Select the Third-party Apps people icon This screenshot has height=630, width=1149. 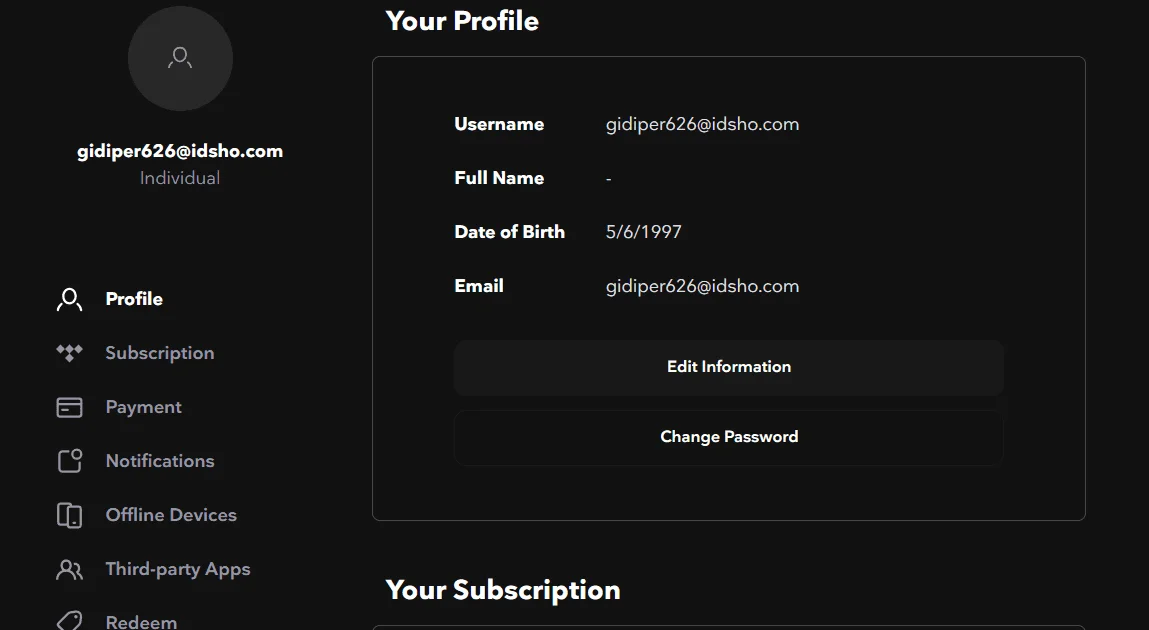[70, 569]
